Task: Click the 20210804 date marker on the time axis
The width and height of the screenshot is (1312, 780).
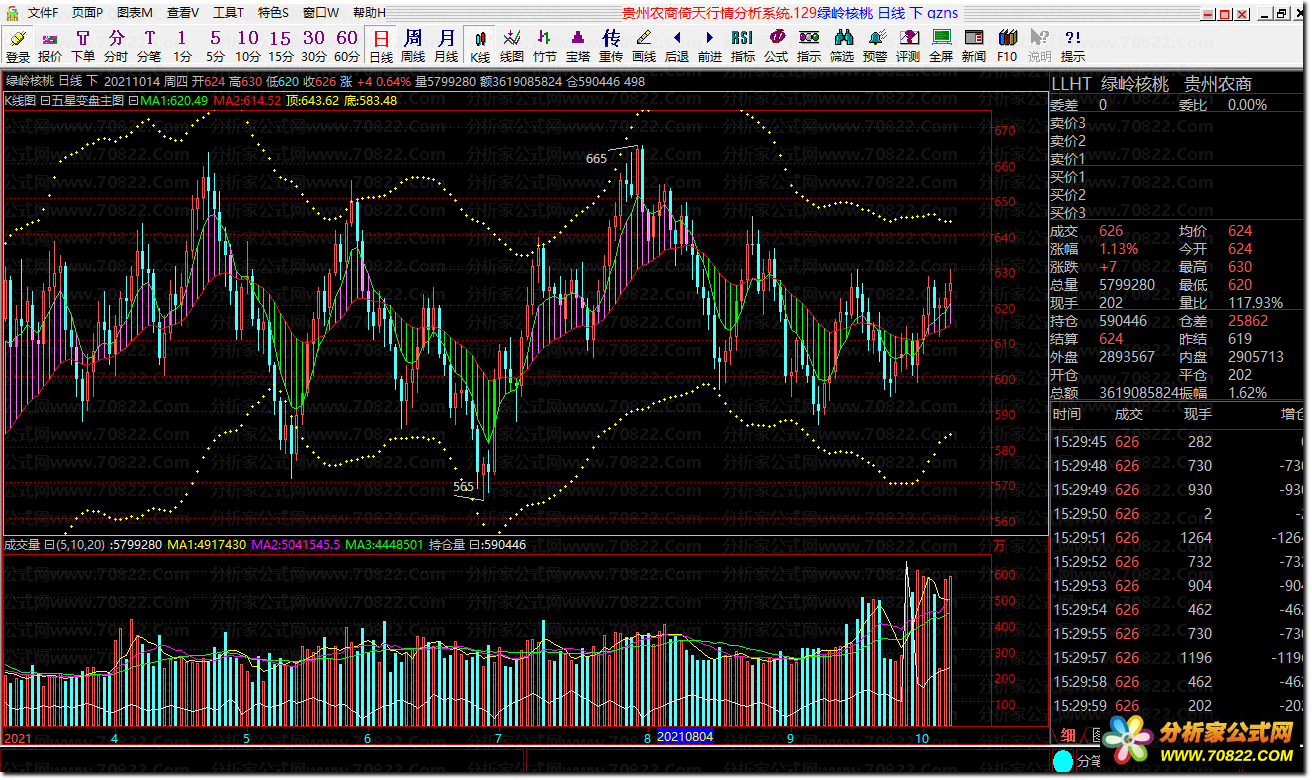Action: click(x=685, y=738)
